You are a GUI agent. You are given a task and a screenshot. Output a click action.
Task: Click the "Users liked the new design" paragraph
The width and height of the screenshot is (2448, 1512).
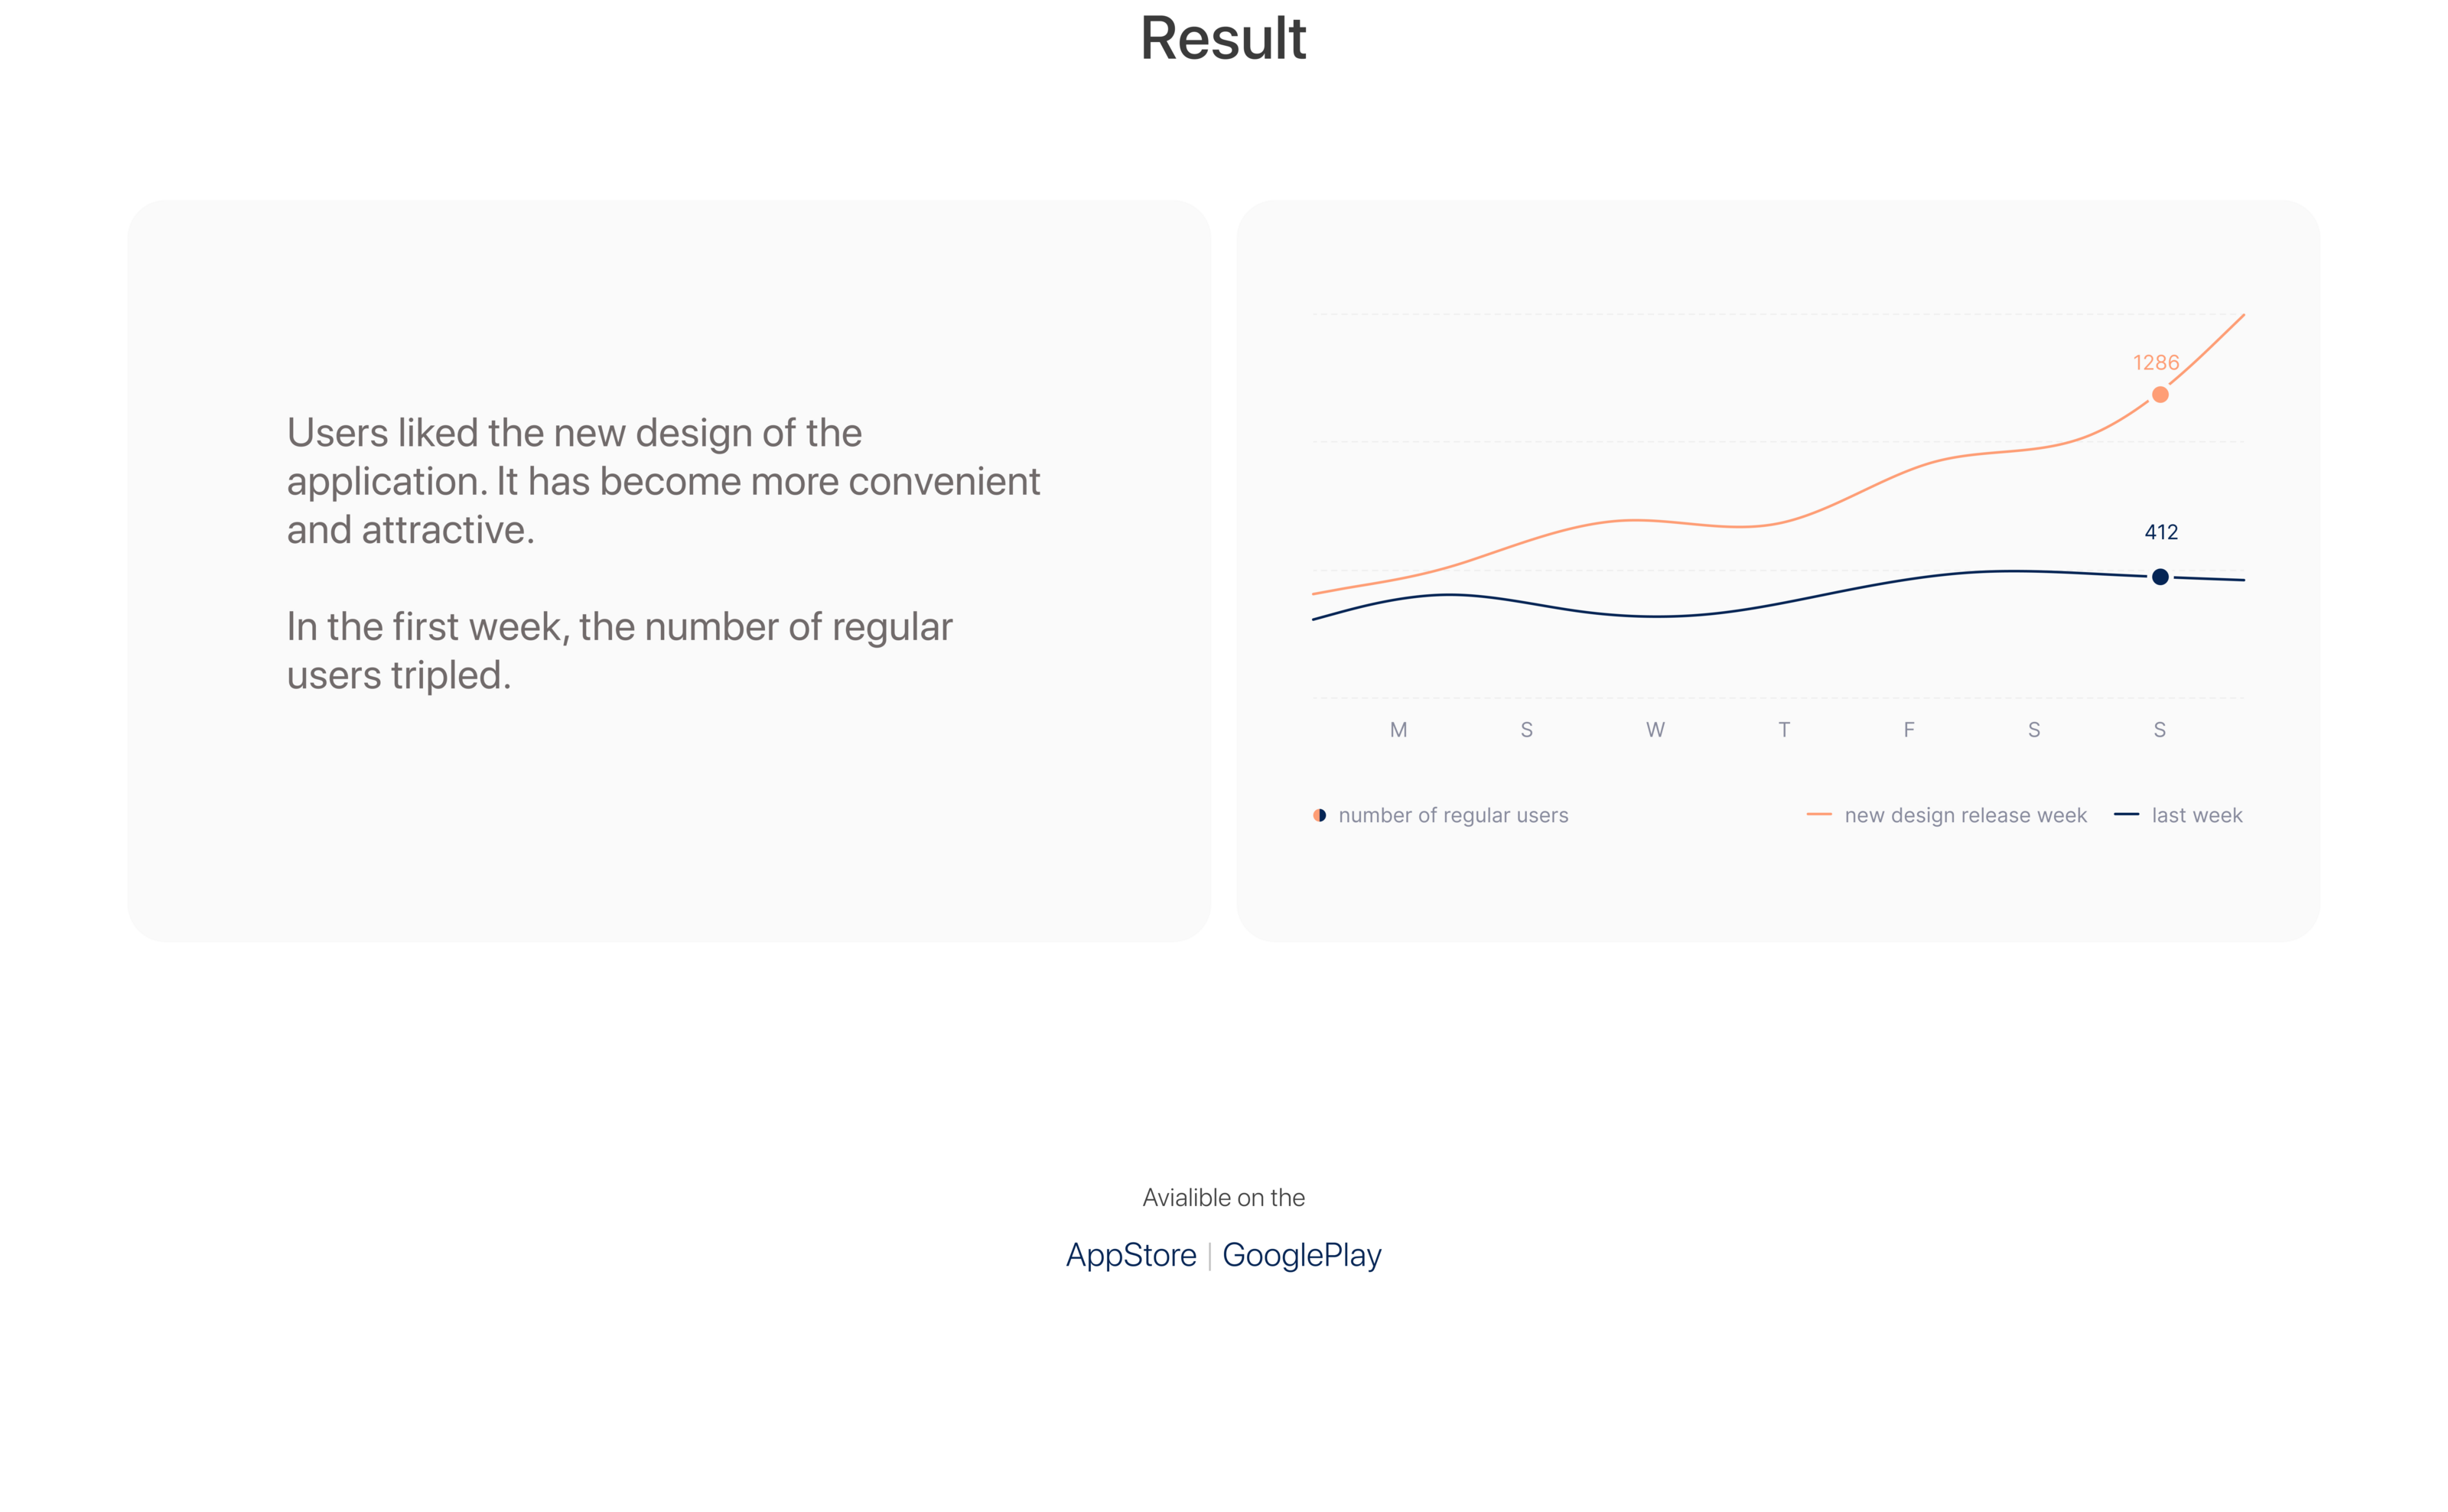coord(663,481)
